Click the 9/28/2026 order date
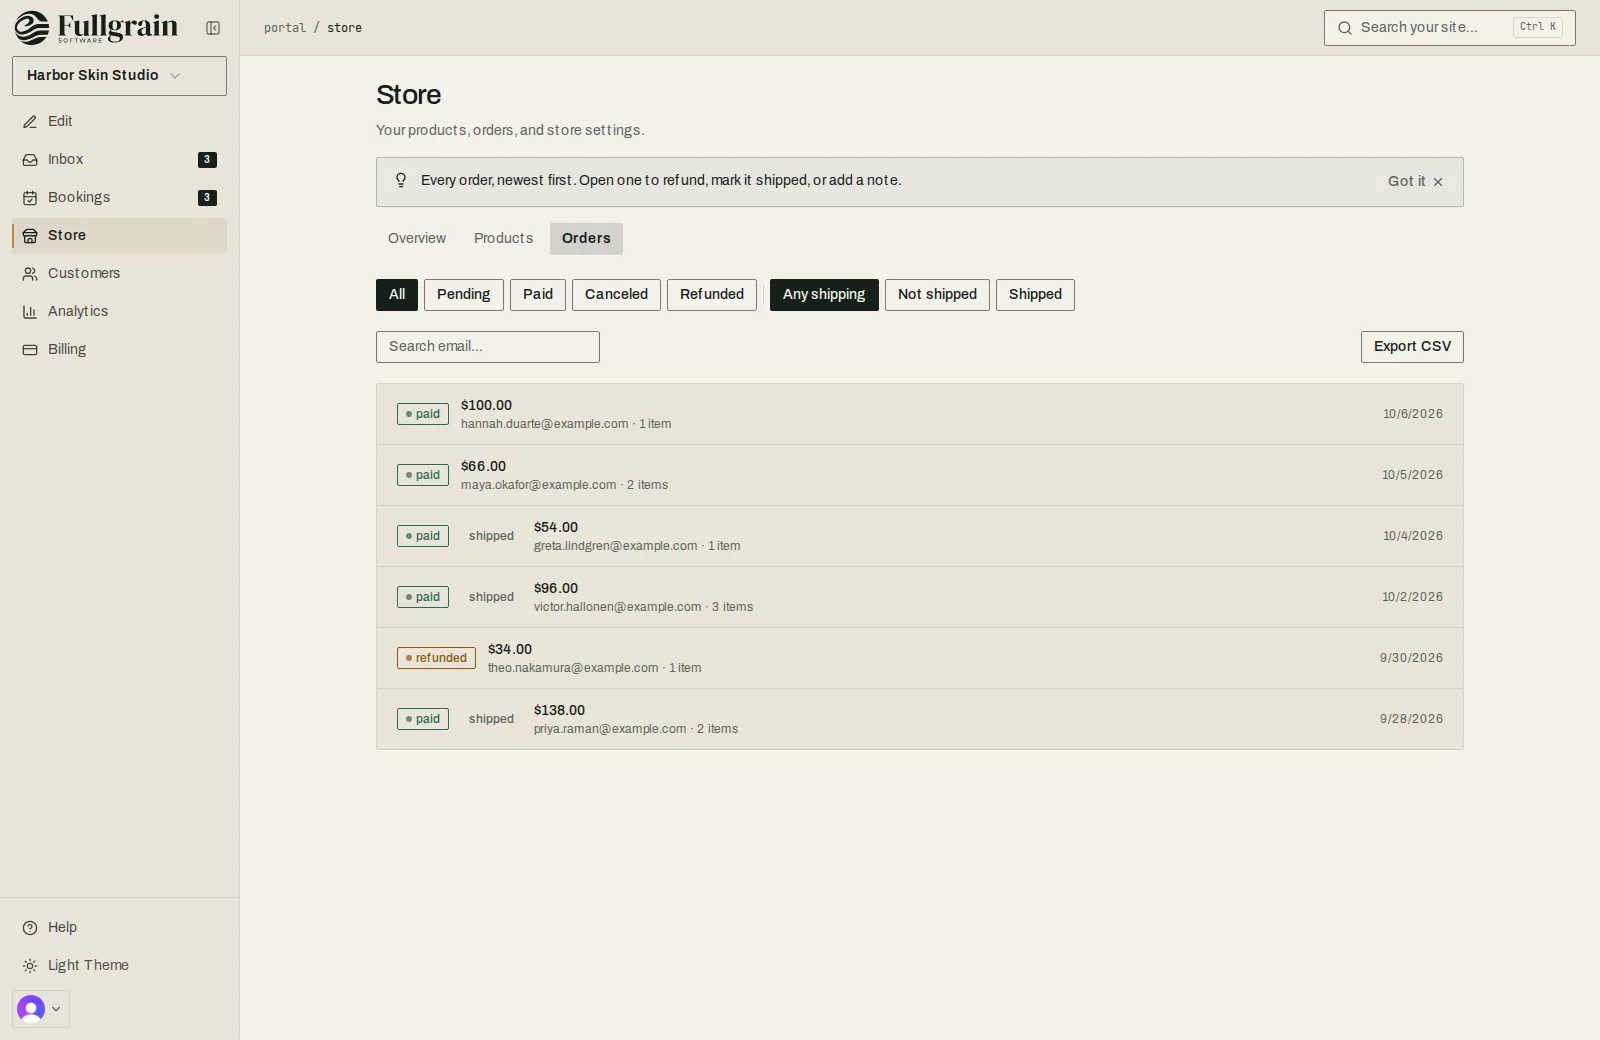This screenshot has height=1040, width=1600. tap(1411, 719)
